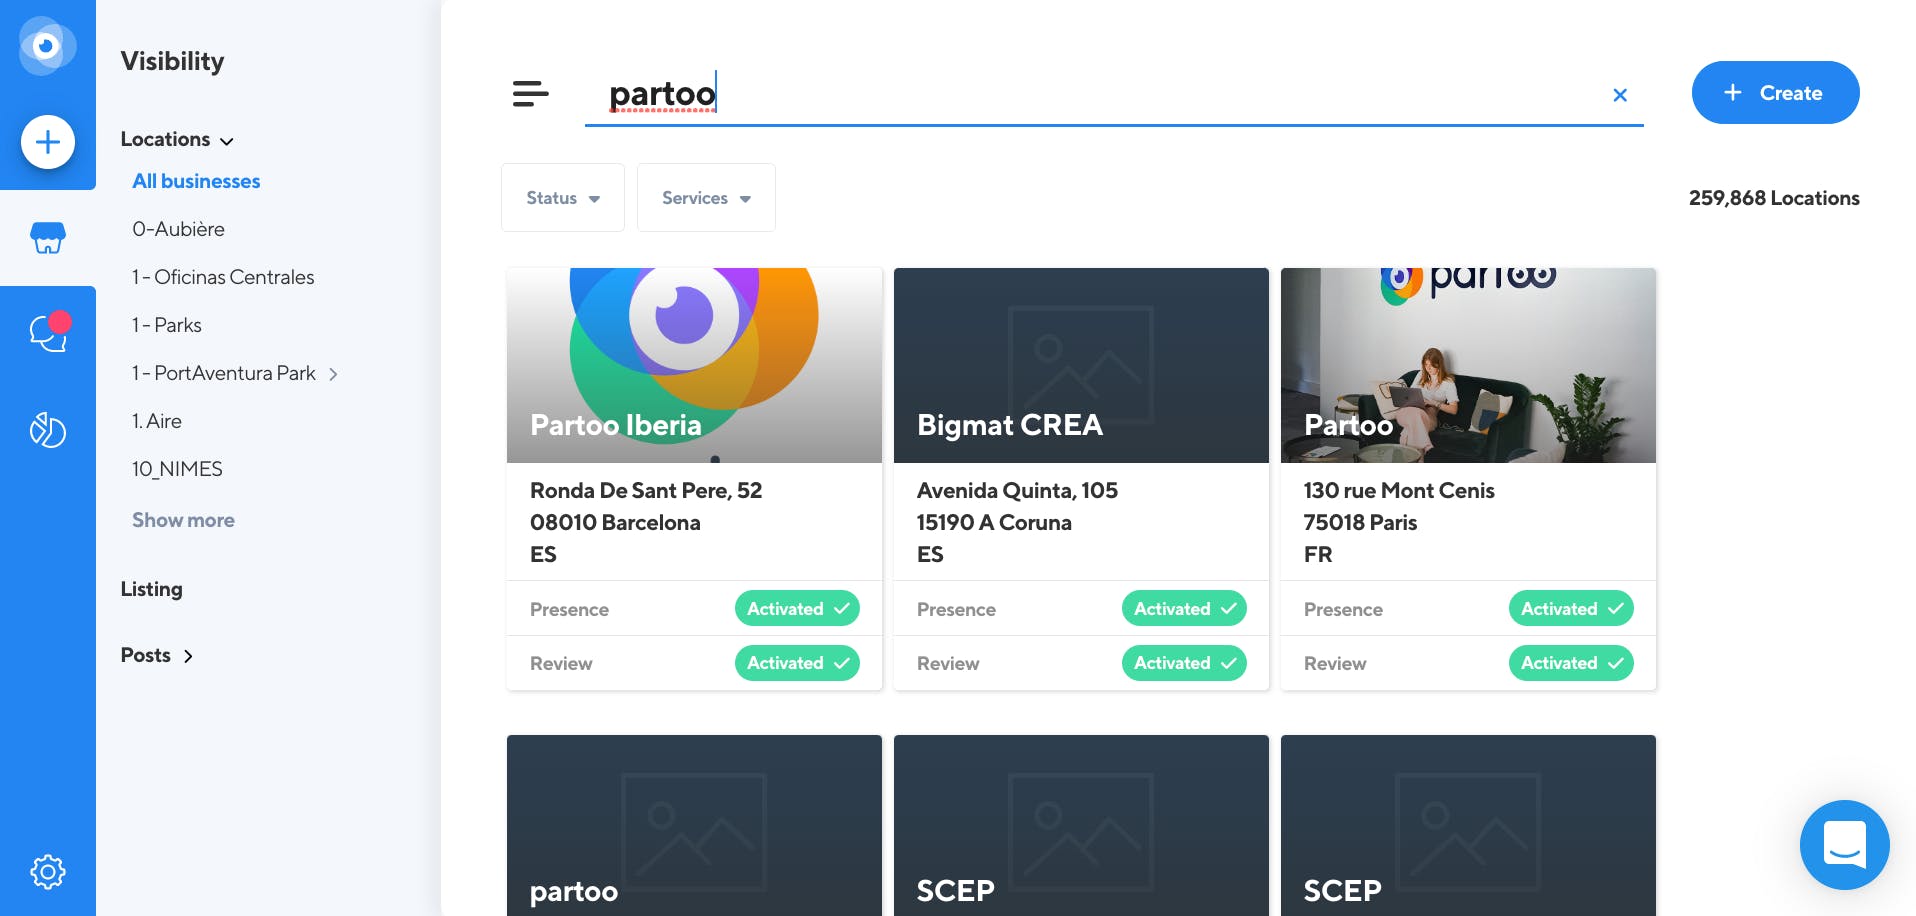Click the round plus quick-add button

pos(48,142)
